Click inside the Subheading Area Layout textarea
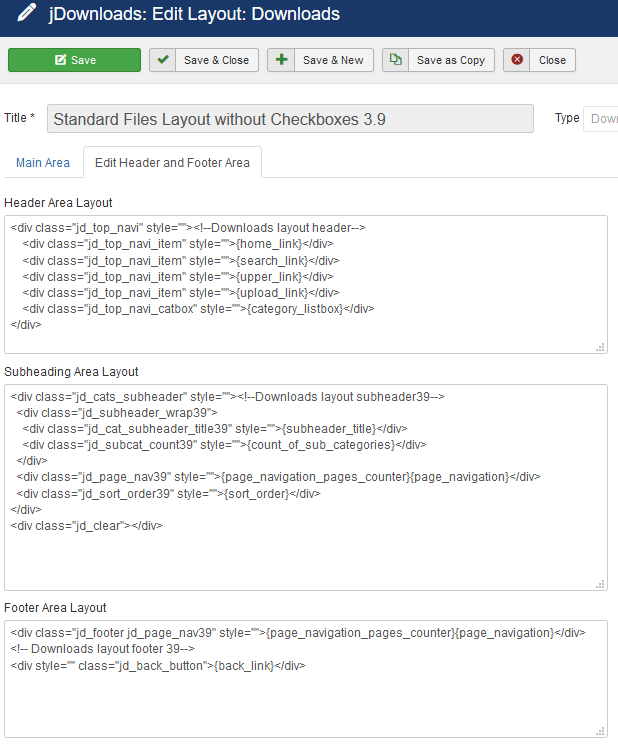The width and height of the screenshot is (618, 749). [306, 488]
